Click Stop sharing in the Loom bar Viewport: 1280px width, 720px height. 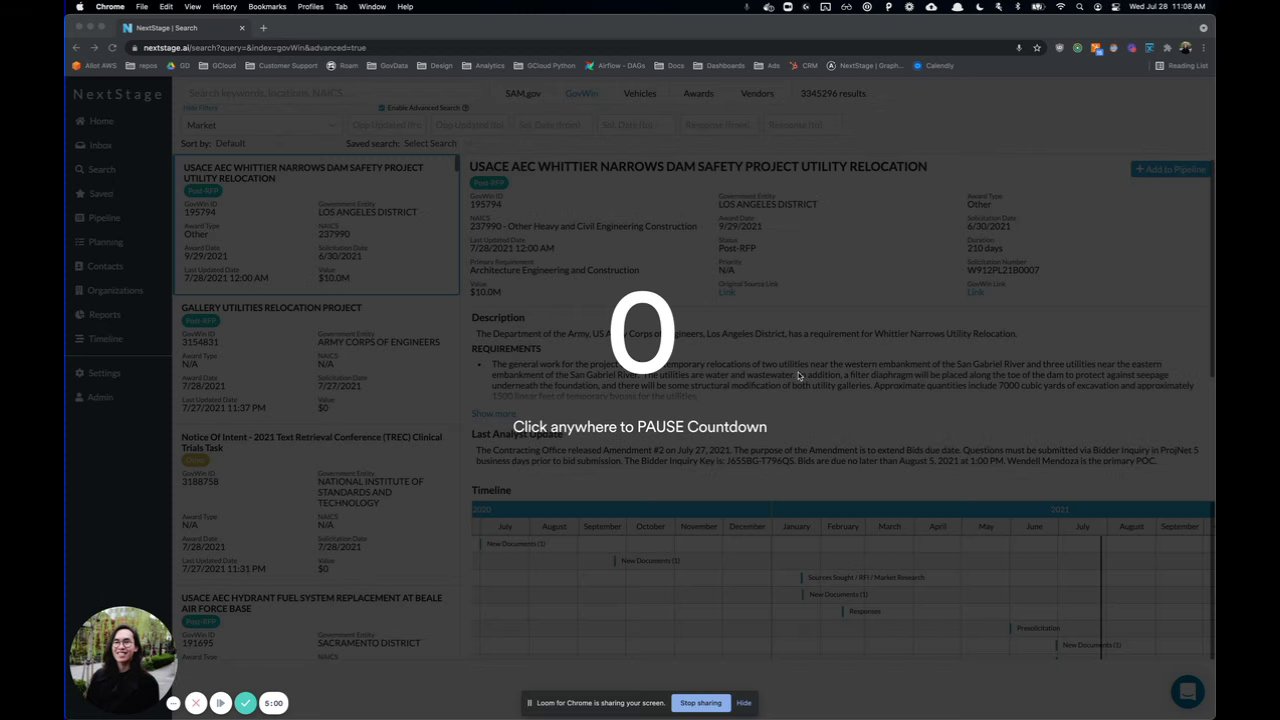pos(701,703)
